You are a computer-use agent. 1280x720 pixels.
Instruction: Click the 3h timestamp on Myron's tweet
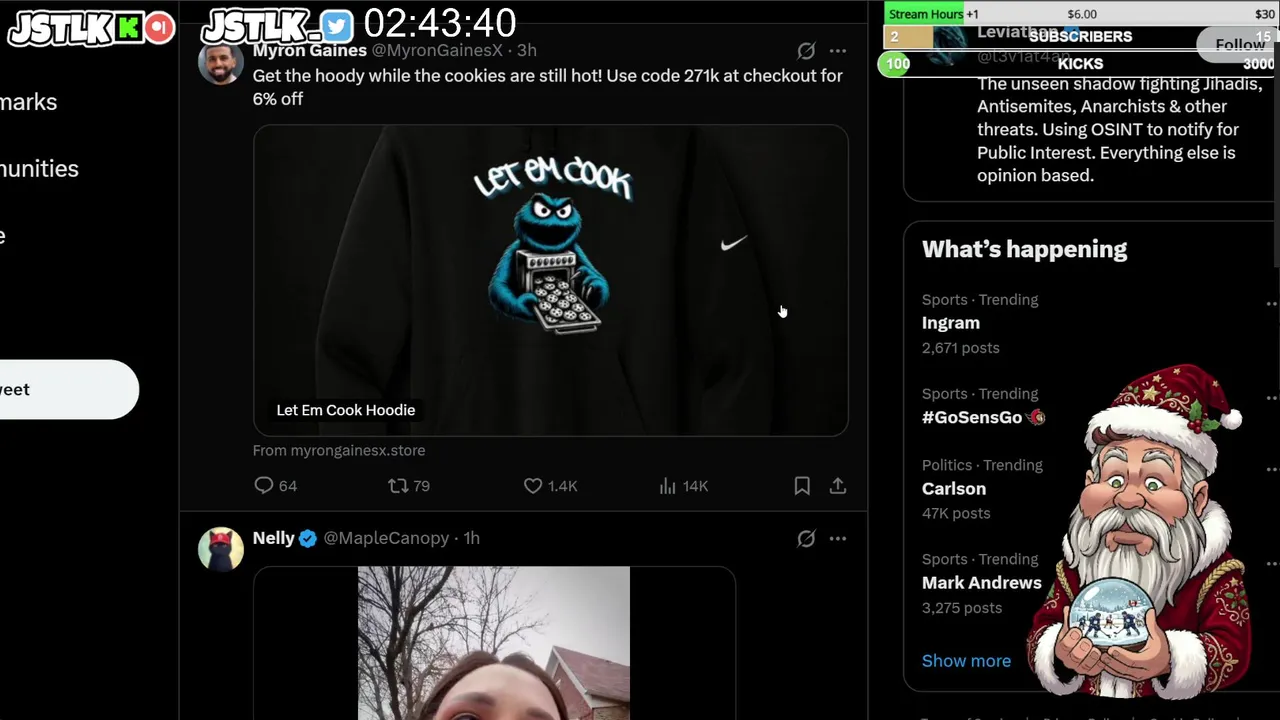[x=526, y=50]
